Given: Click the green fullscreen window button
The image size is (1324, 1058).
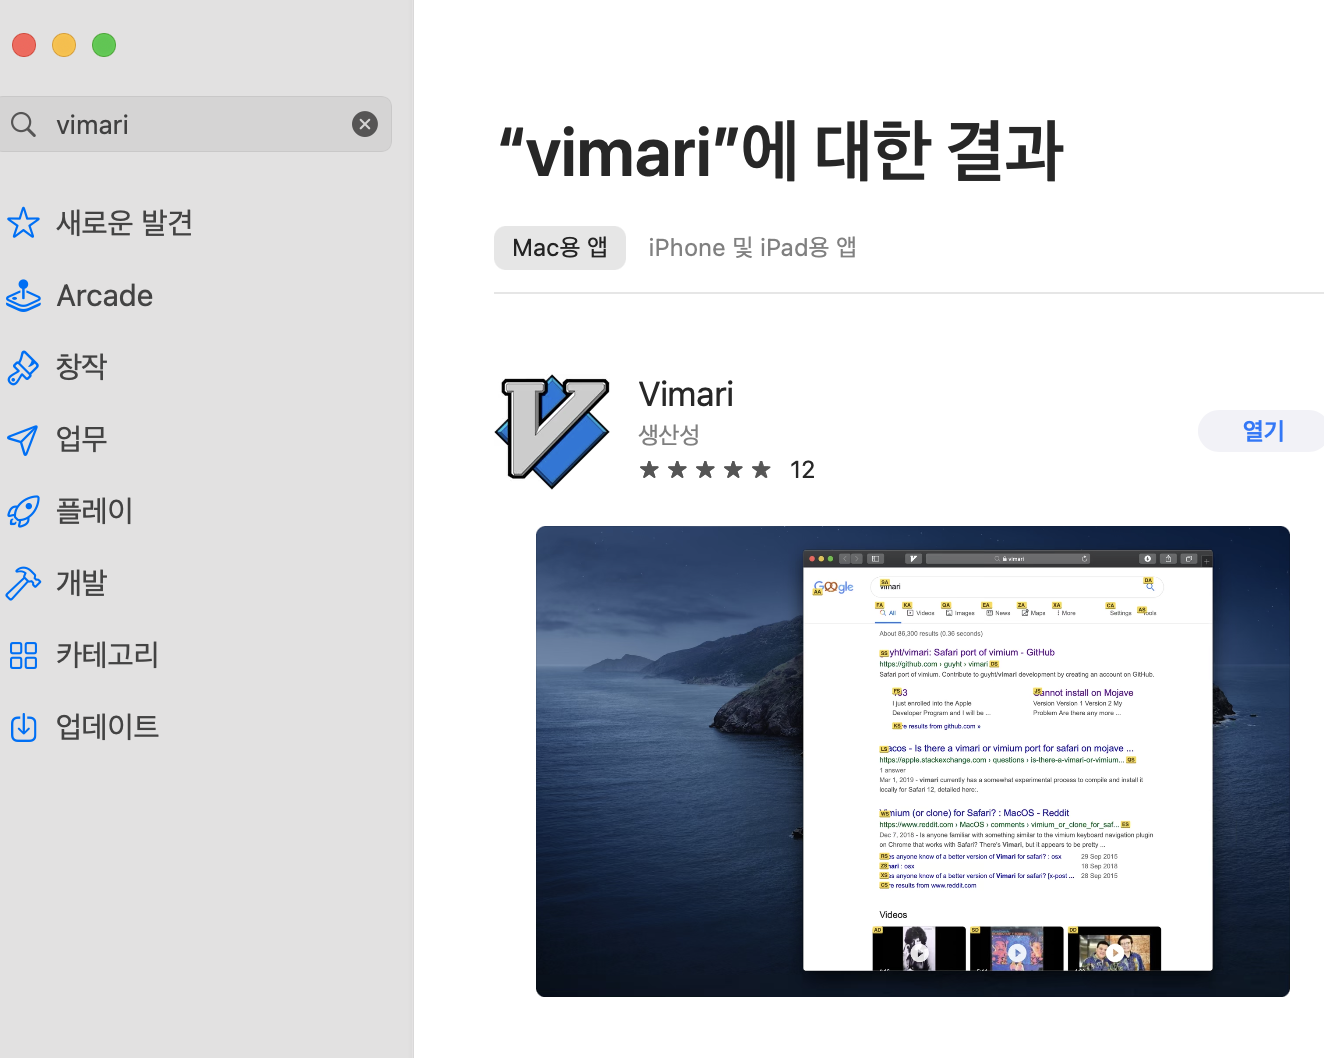Looking at the screenshot, I should [104, 45].
